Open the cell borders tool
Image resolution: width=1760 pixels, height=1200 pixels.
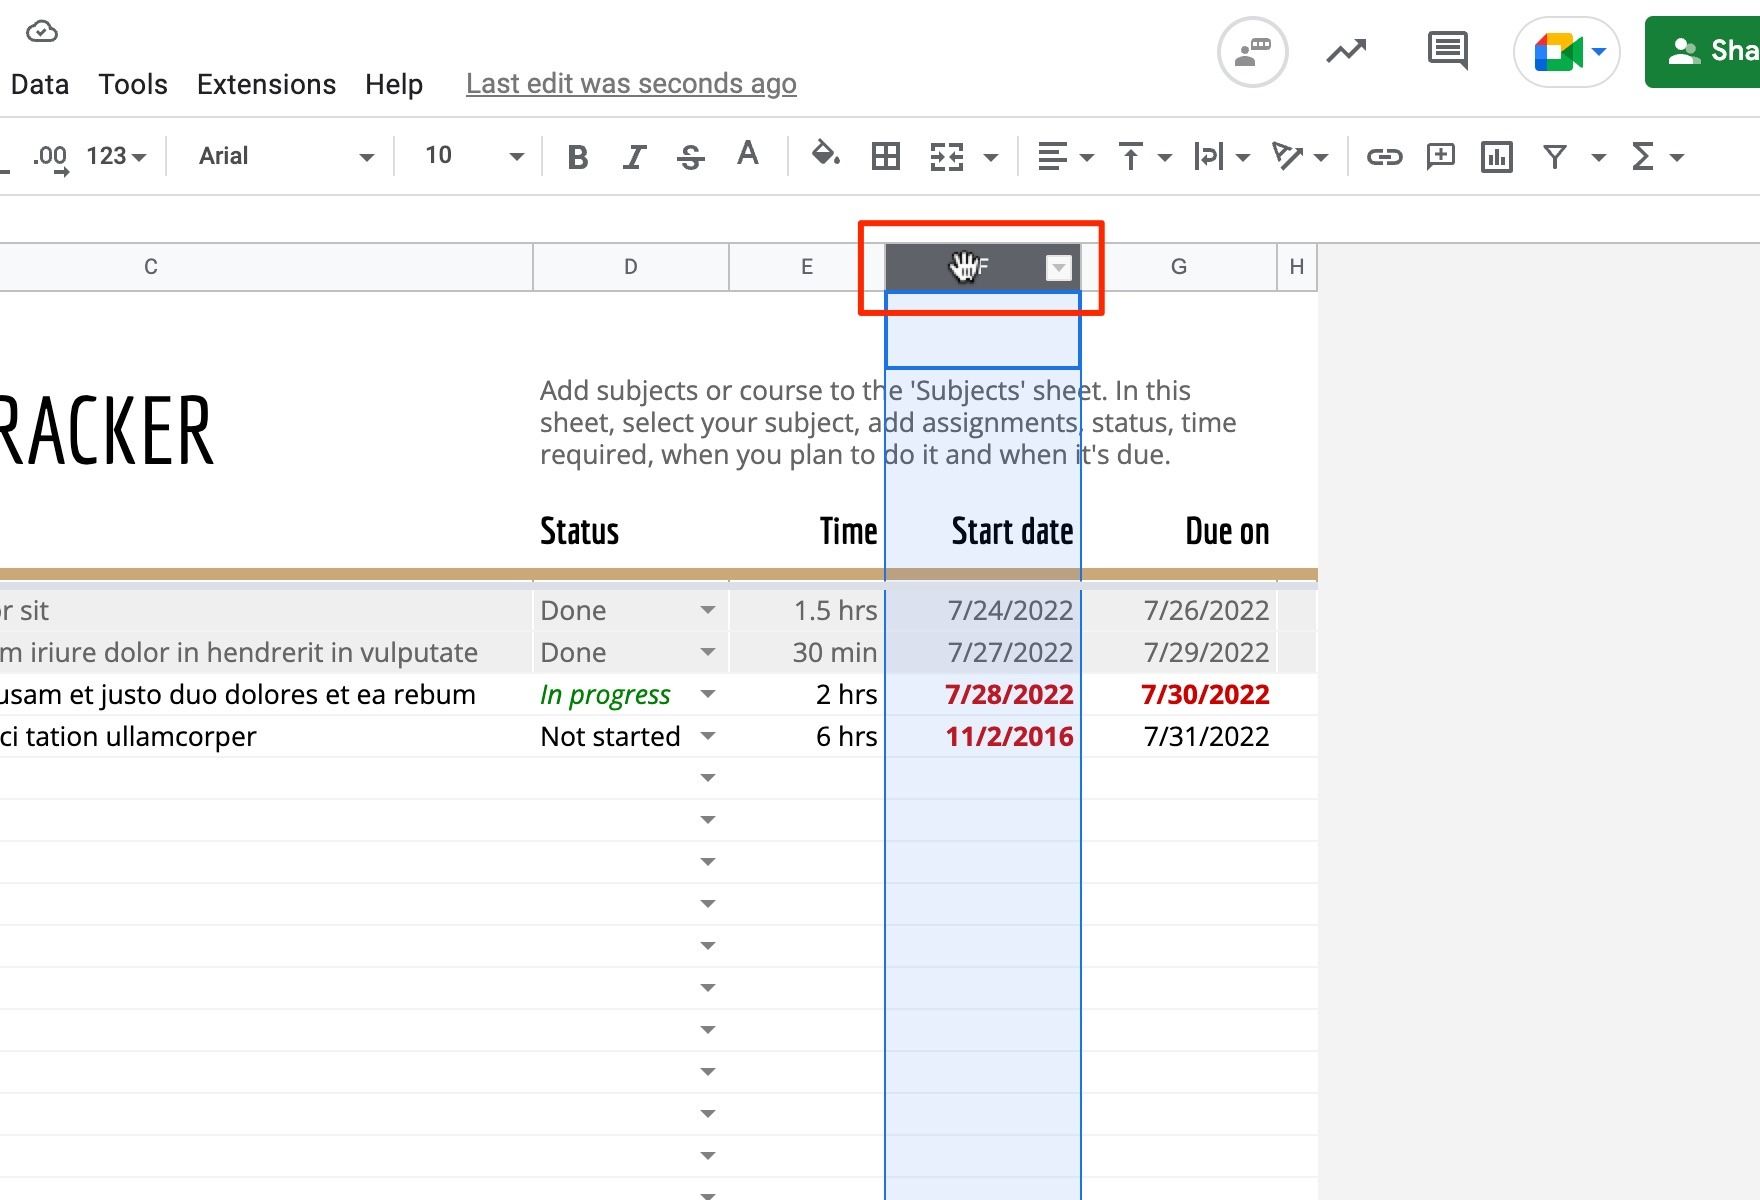click(885, 157)
